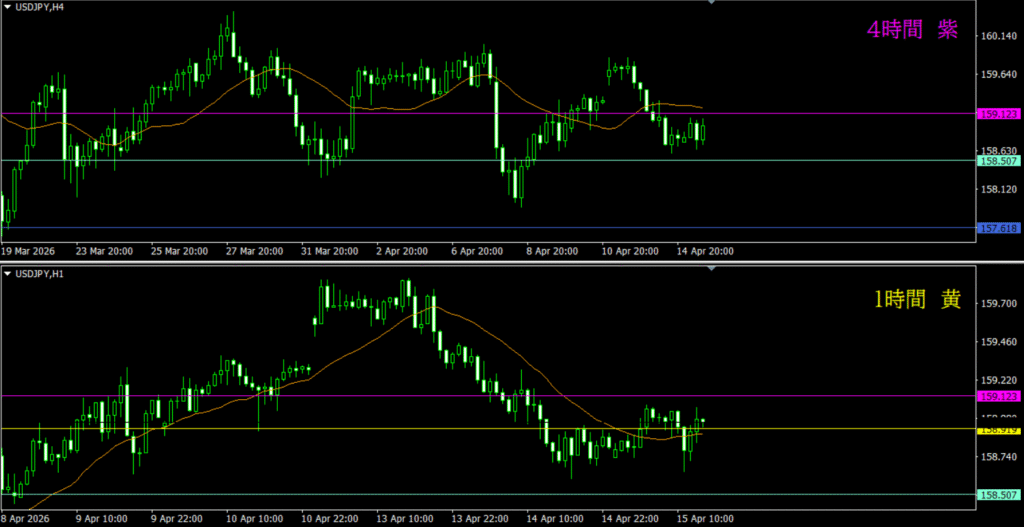
Task: Click the magenta '4時間 紫' text label
Action: [912, 31]
